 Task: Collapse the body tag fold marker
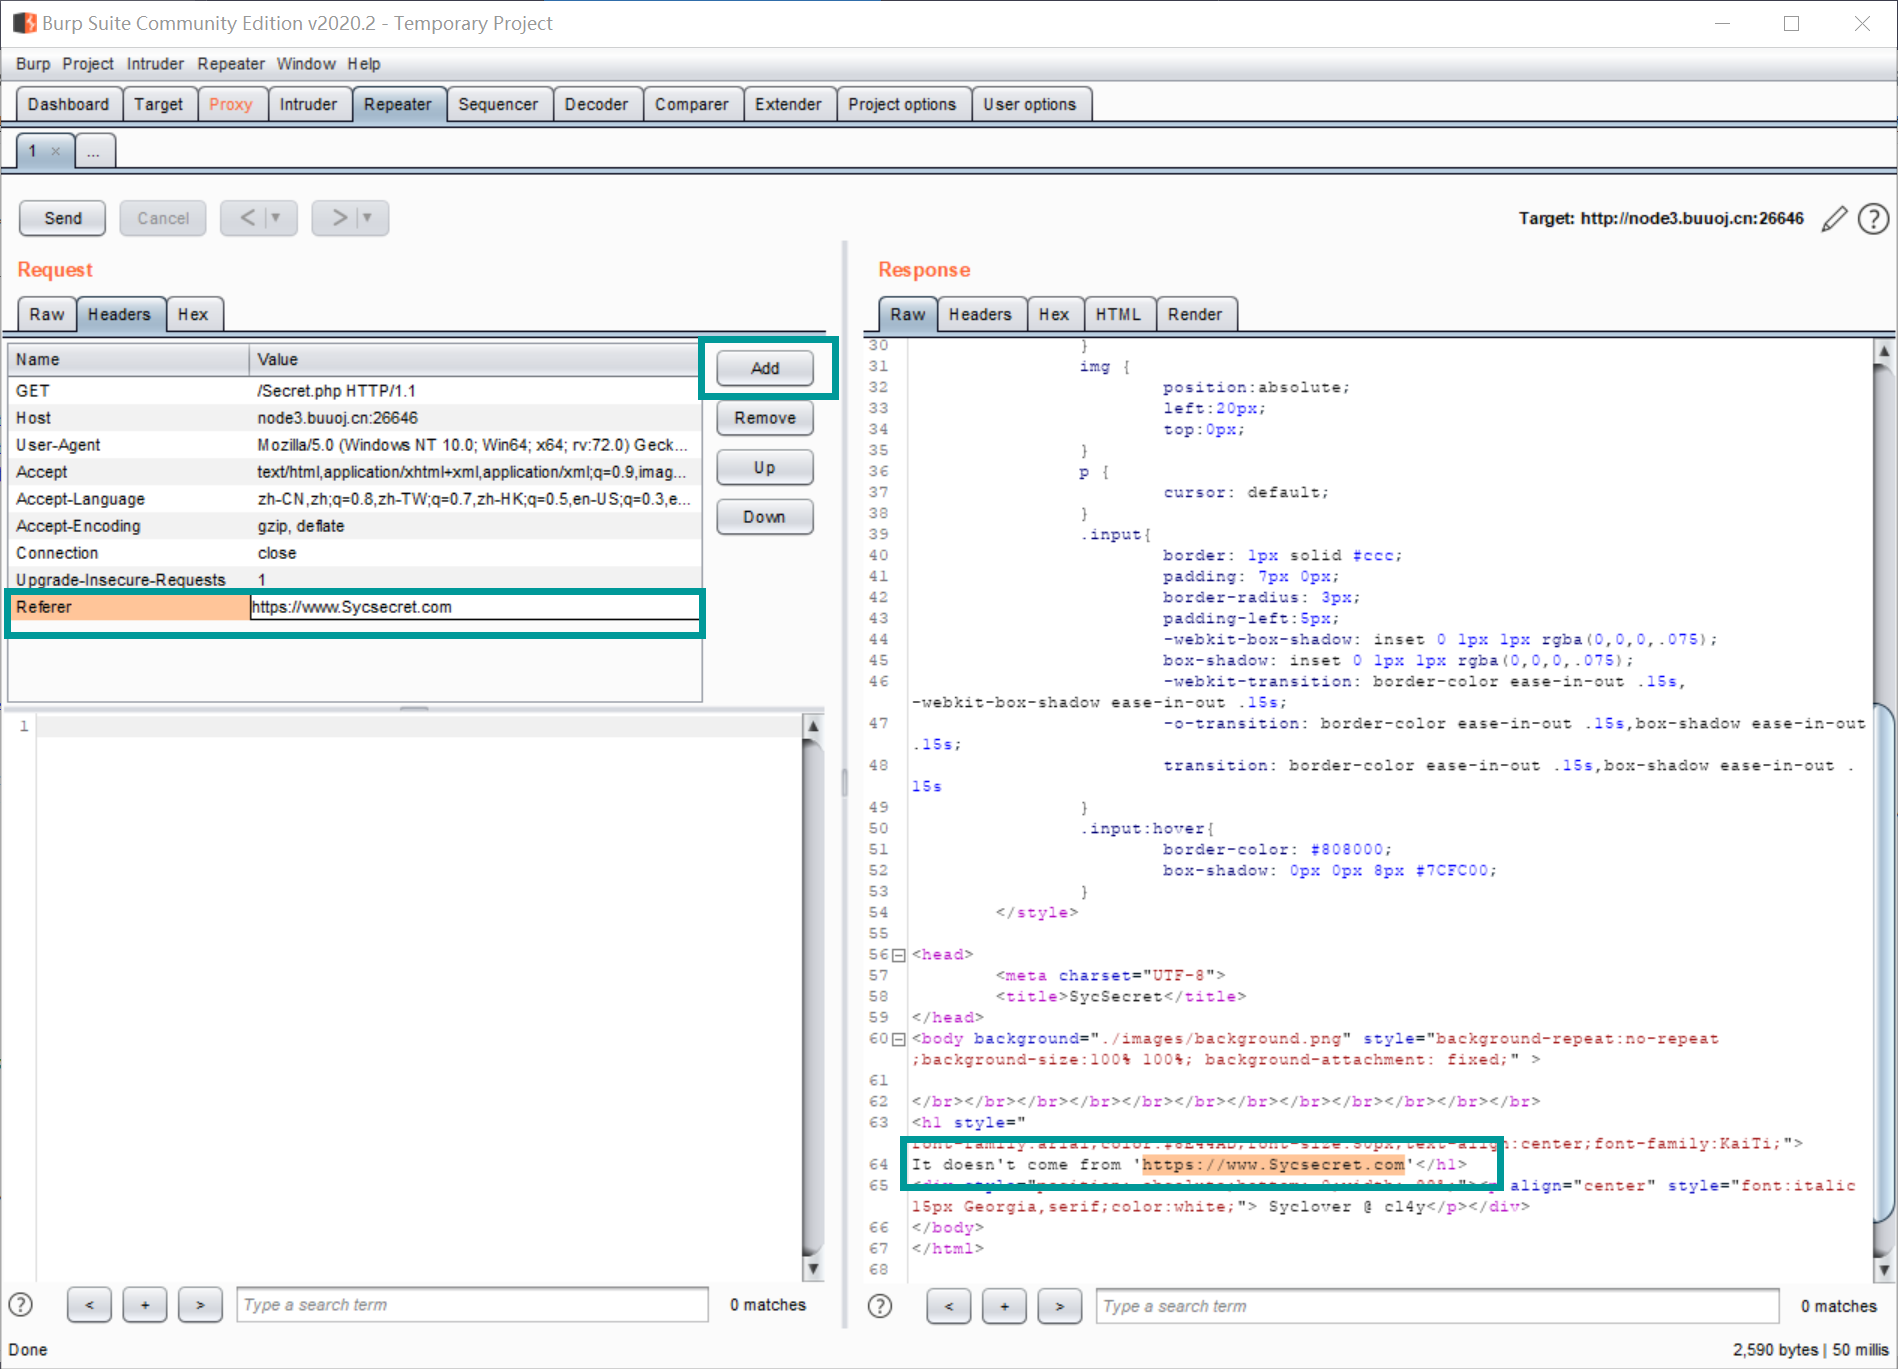coord(898,1039)
